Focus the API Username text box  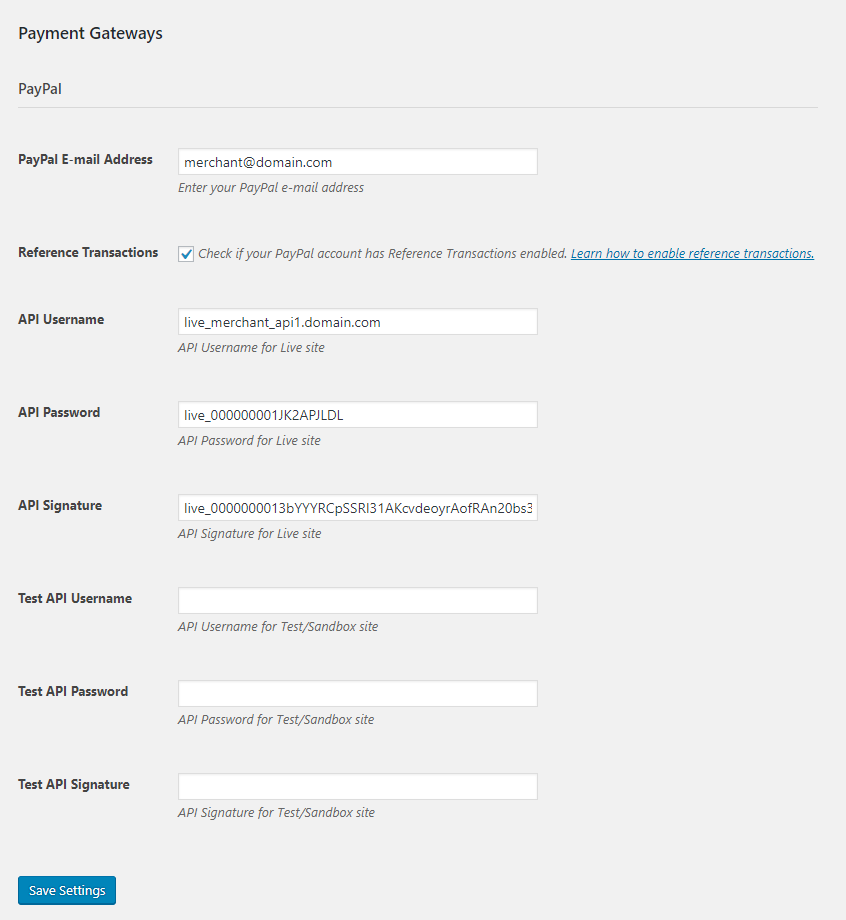point(357,322)
